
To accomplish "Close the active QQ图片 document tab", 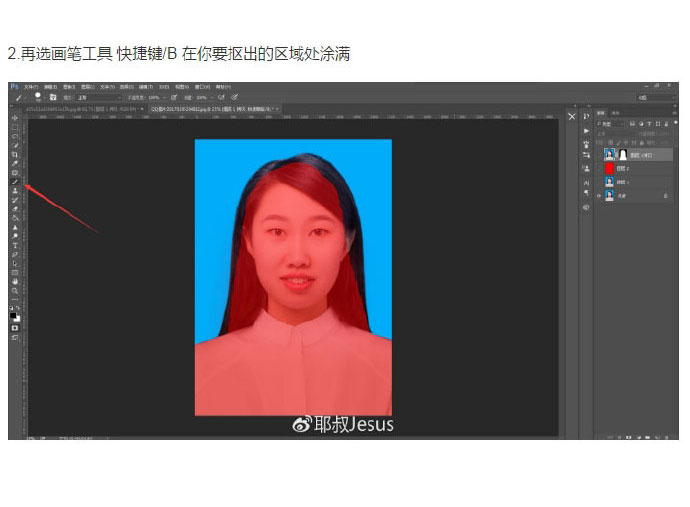I will tap(278, 109).
